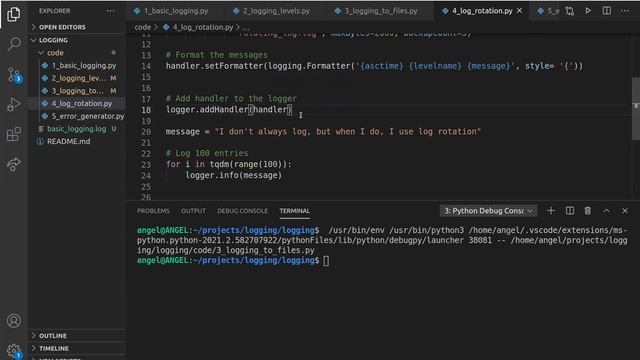Maximize the panel with up chevron
Viewport: 640px width, 360px height.
click(x=606, y=211)
